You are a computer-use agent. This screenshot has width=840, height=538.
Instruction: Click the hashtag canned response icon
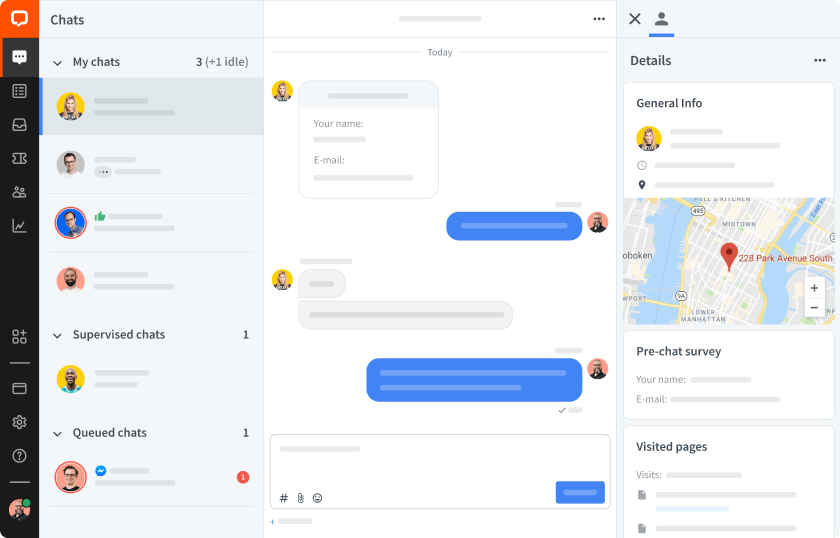284,498
